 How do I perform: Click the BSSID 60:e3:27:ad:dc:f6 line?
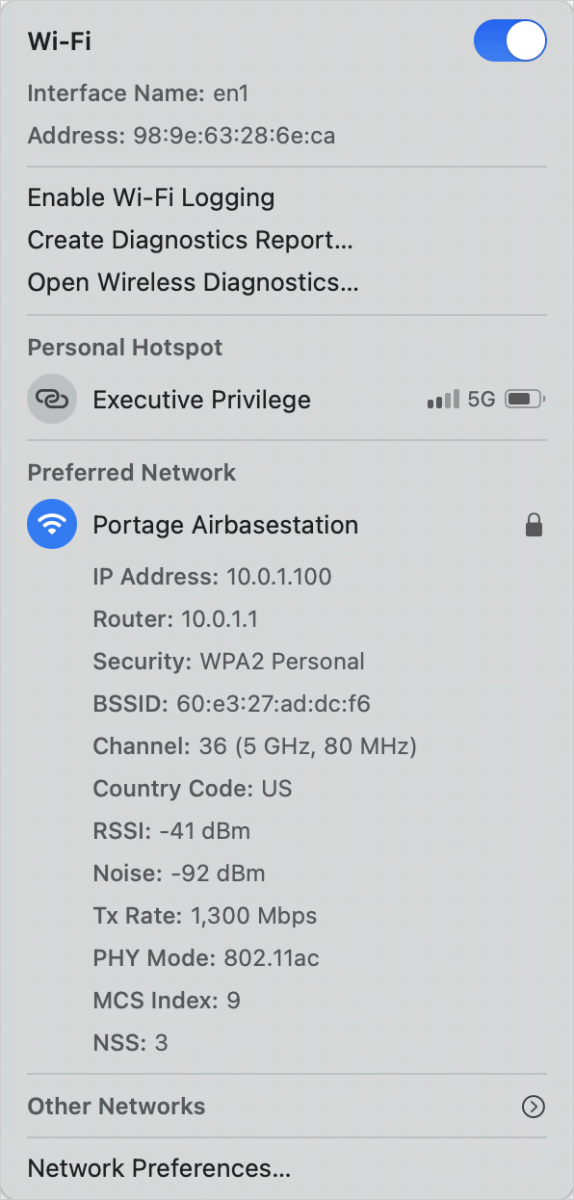pos(232,704)
